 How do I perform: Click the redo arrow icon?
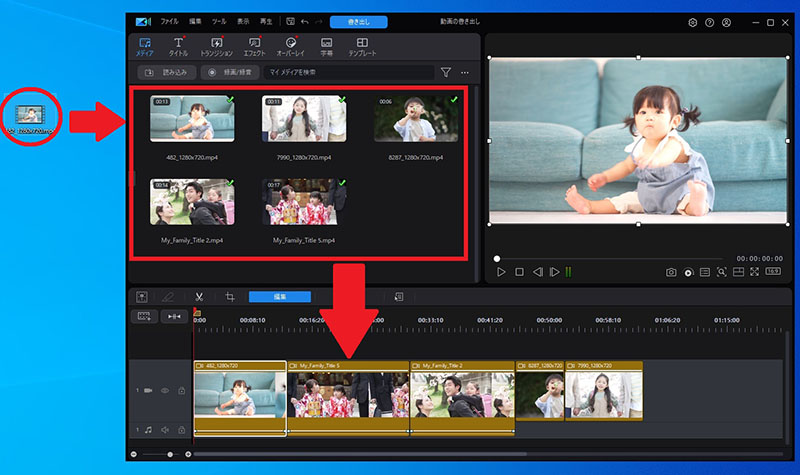tap(319, 21)
